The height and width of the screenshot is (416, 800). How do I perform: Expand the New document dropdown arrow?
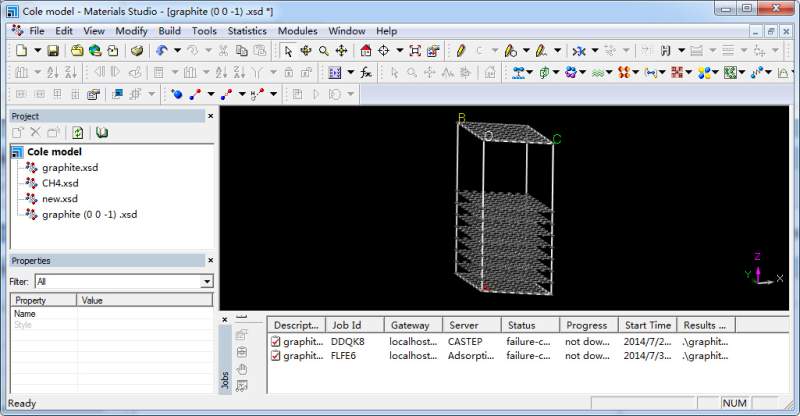pyautogui.click(x=37, y=51)
